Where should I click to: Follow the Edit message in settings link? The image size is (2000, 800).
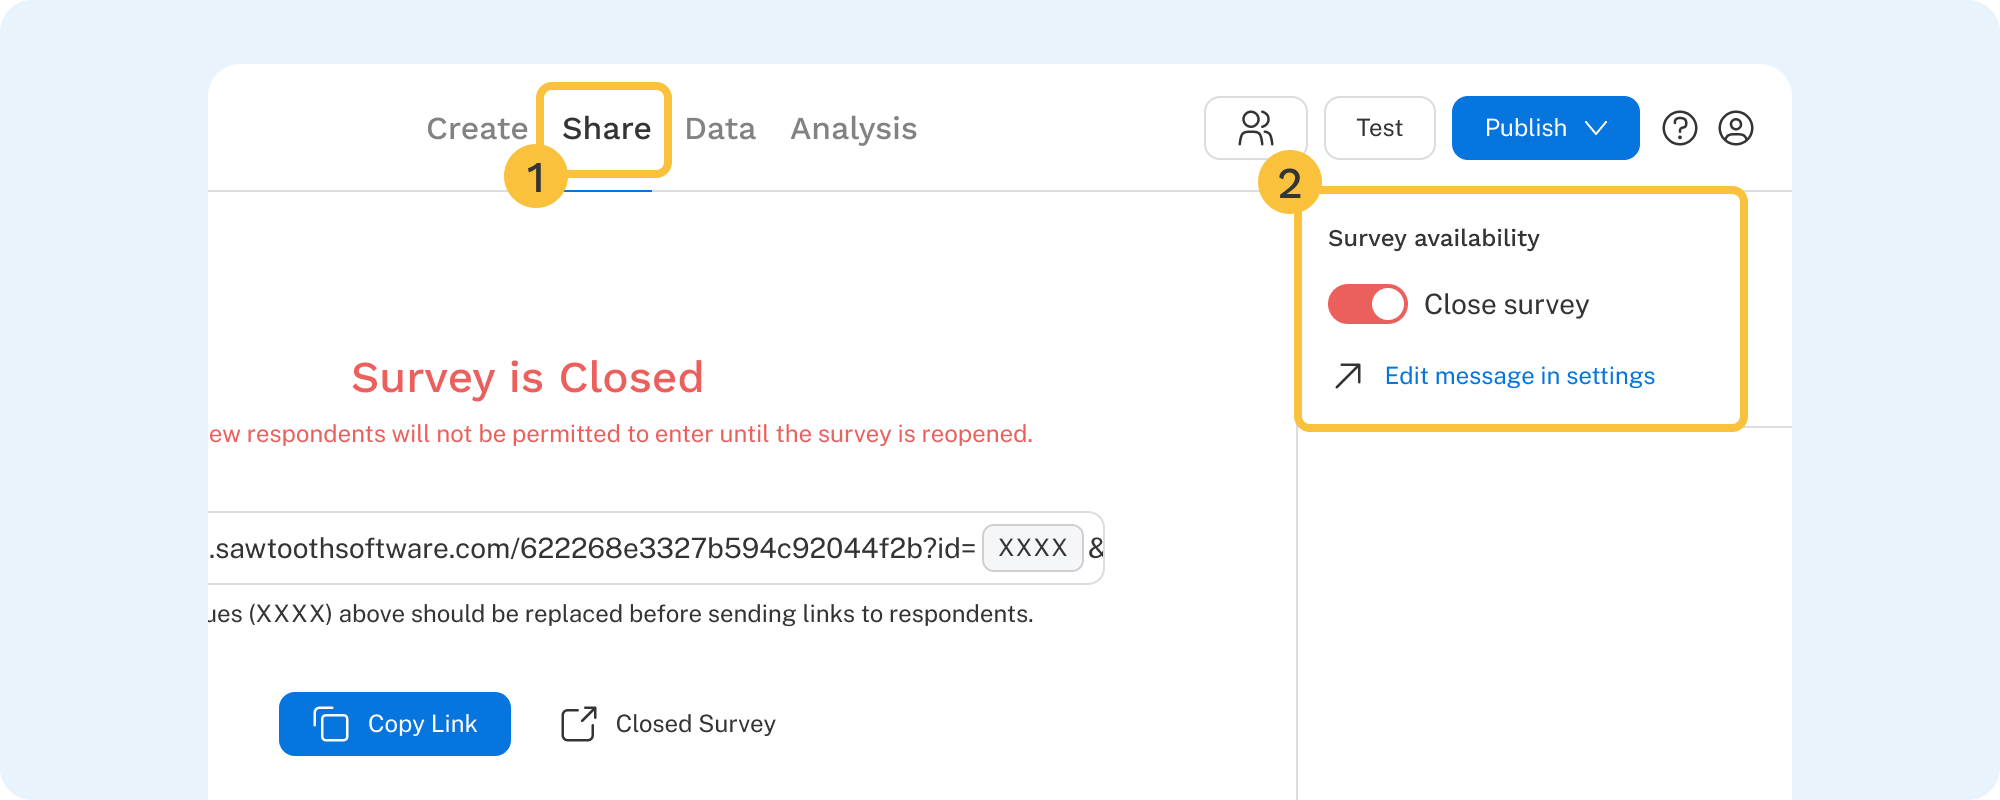pos(1519,376)
